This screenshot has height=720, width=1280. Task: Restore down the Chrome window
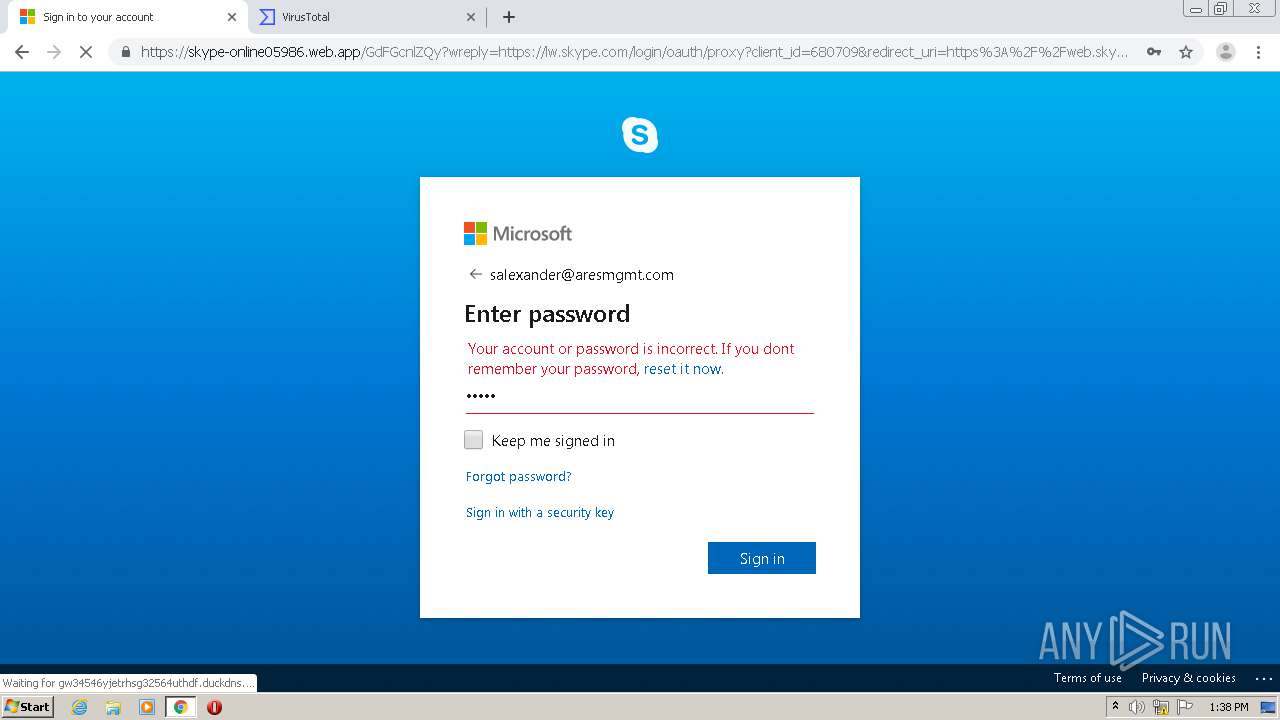1221,9
